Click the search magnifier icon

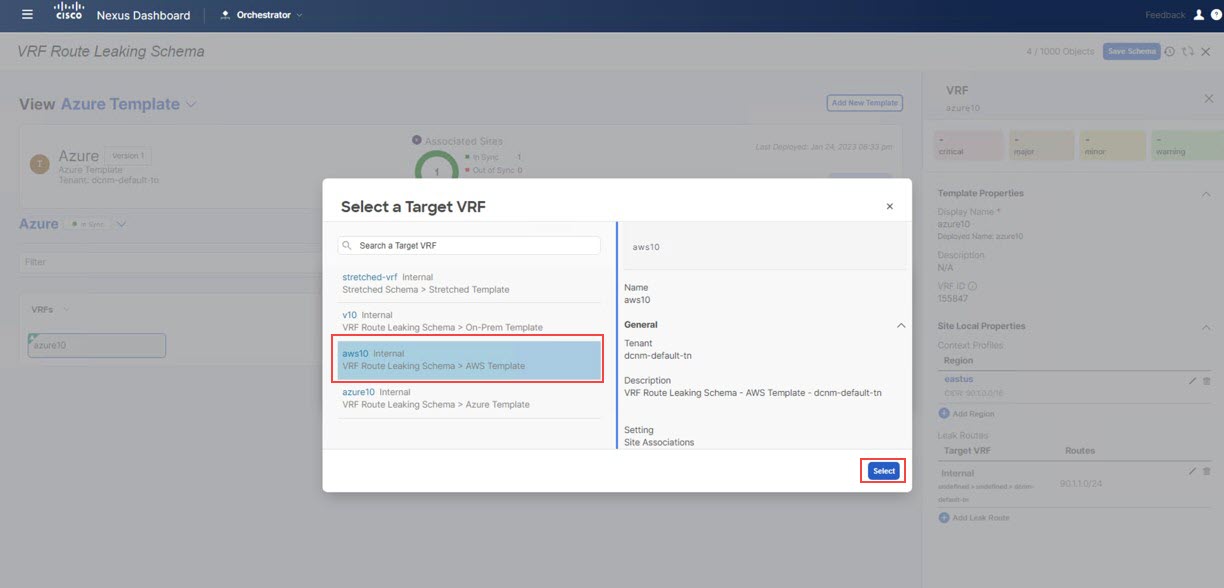(x=348, y=245)
